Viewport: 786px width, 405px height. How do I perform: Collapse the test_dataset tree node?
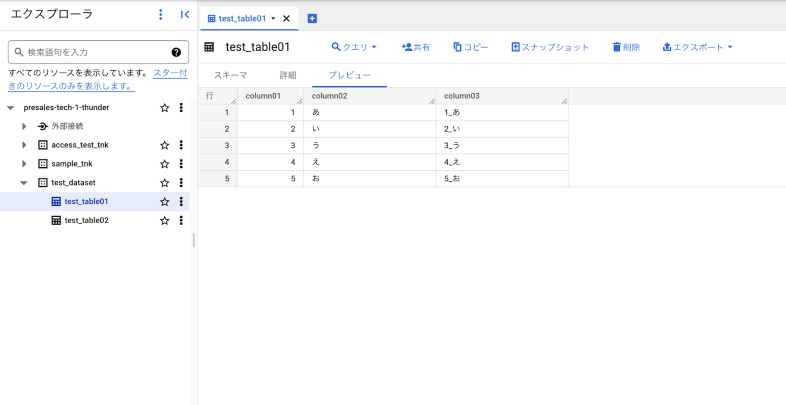pos(25,183)
